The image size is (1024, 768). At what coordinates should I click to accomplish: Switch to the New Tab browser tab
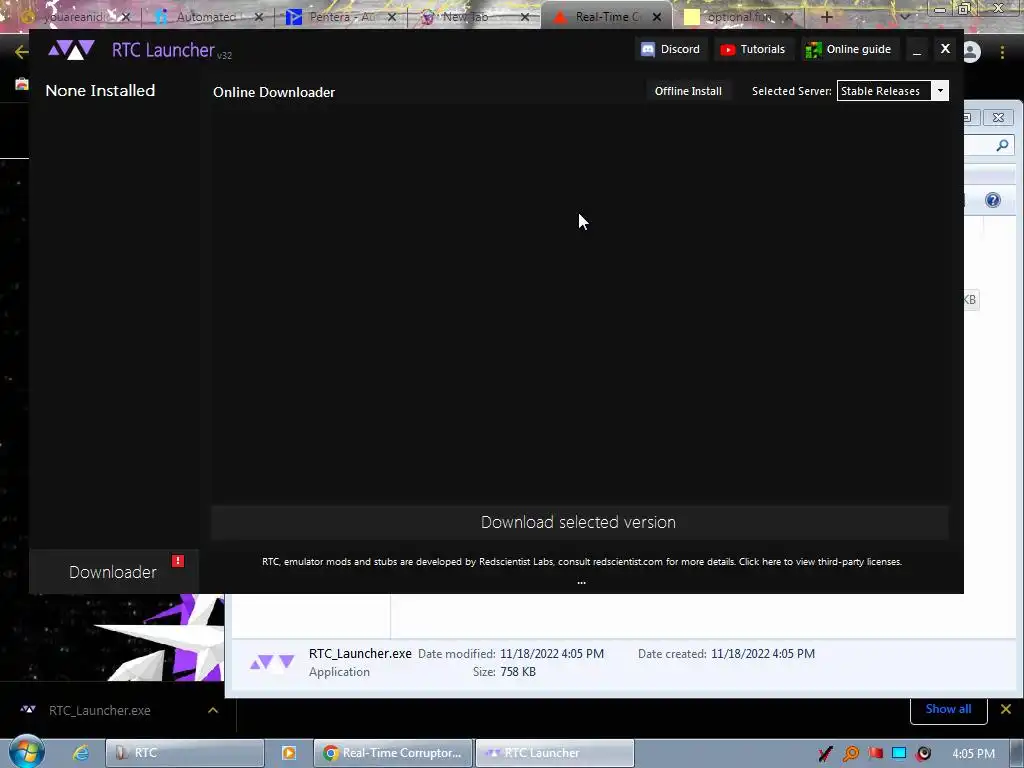coord(473,17)
